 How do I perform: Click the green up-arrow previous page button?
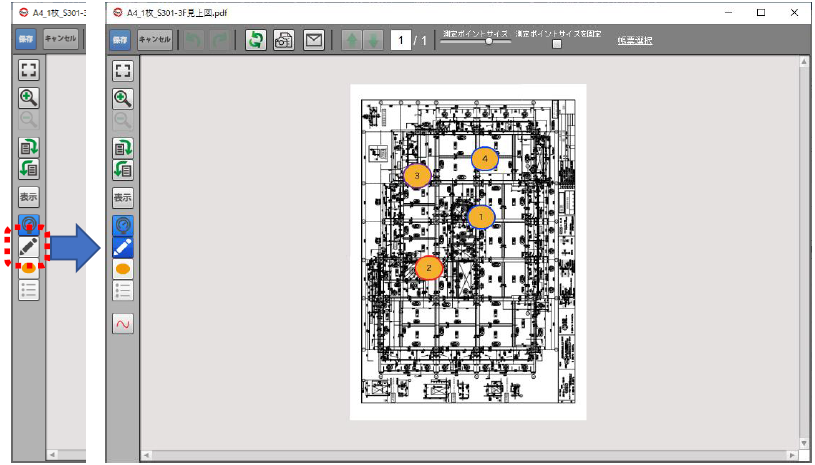[x=351, y=40]
